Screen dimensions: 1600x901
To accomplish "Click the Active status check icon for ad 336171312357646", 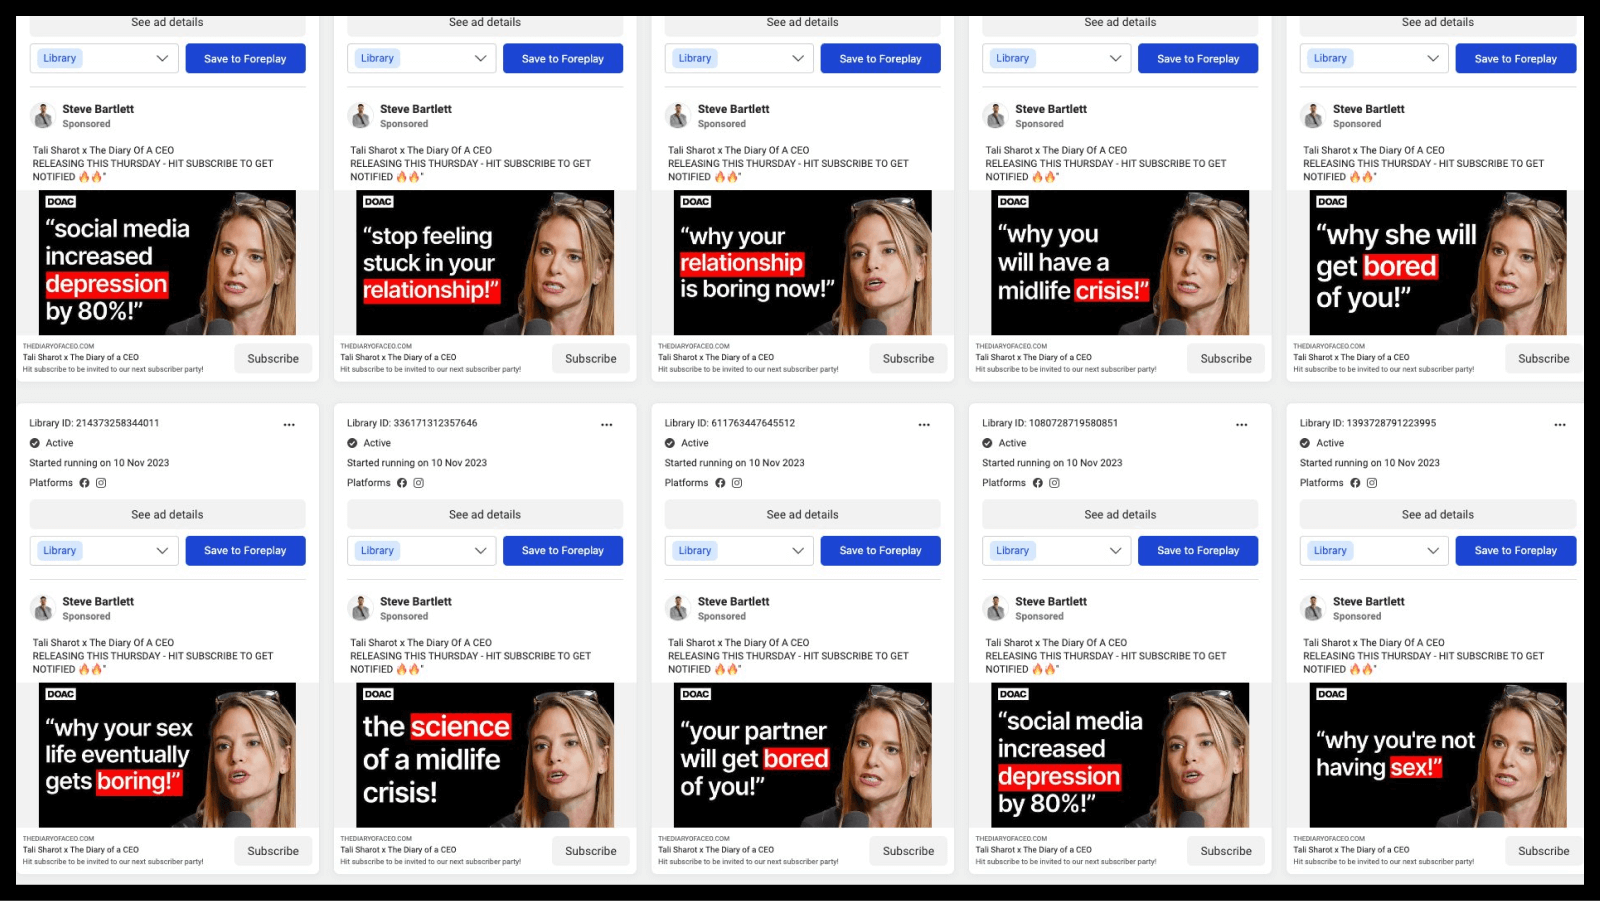I will click(x=352, y=443).
